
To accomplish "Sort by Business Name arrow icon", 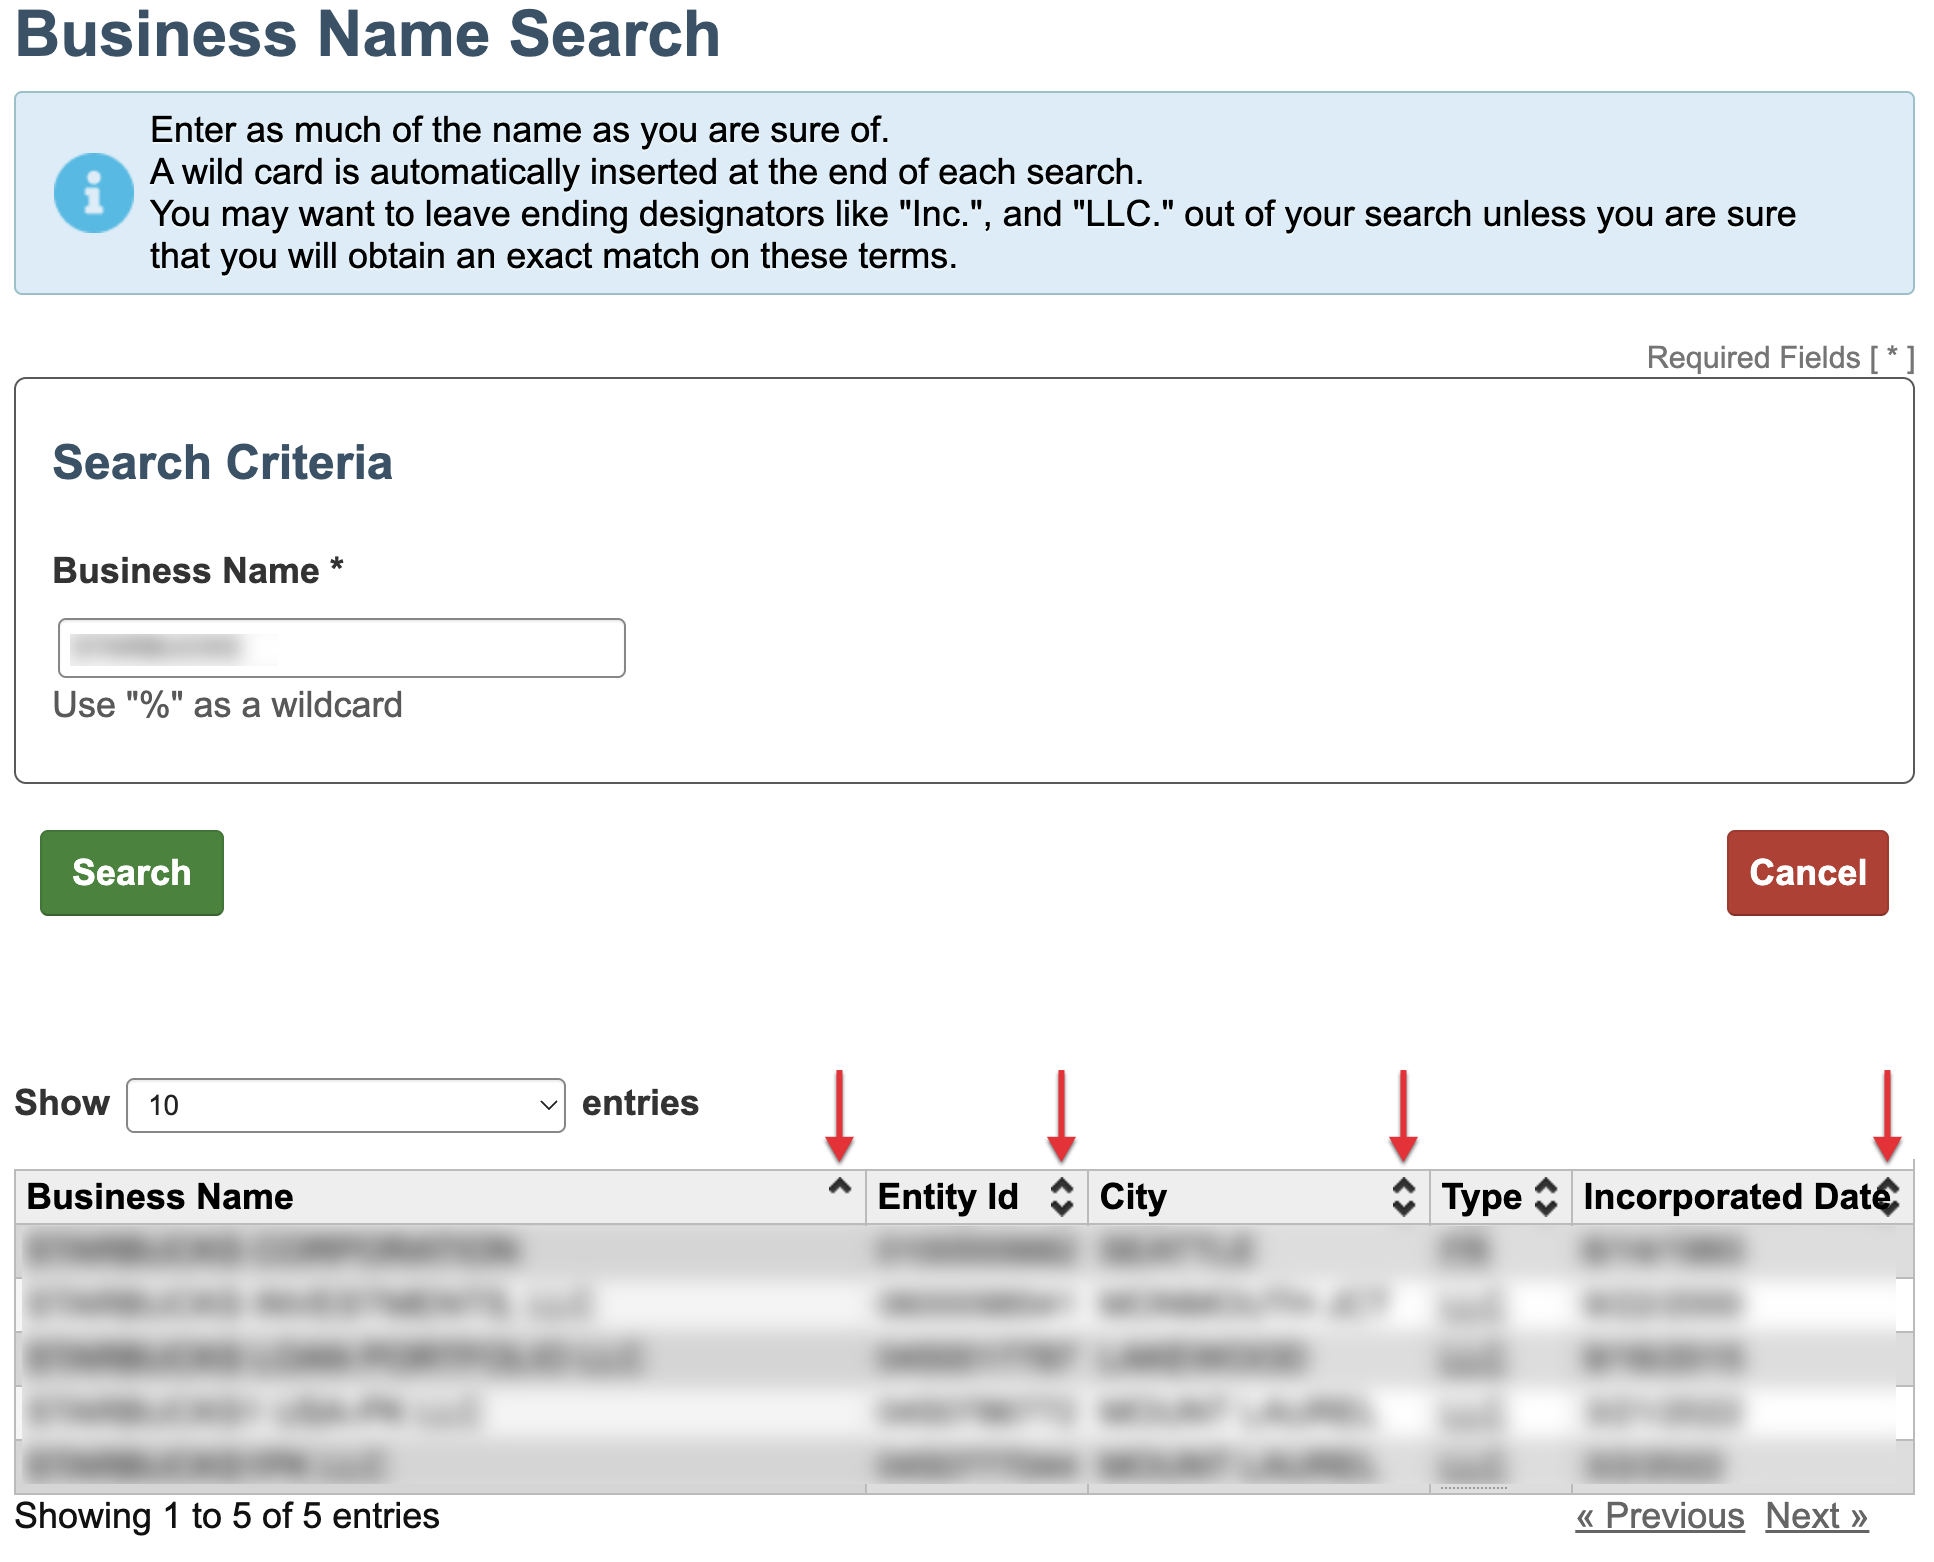I will (x=840, y=1188).
